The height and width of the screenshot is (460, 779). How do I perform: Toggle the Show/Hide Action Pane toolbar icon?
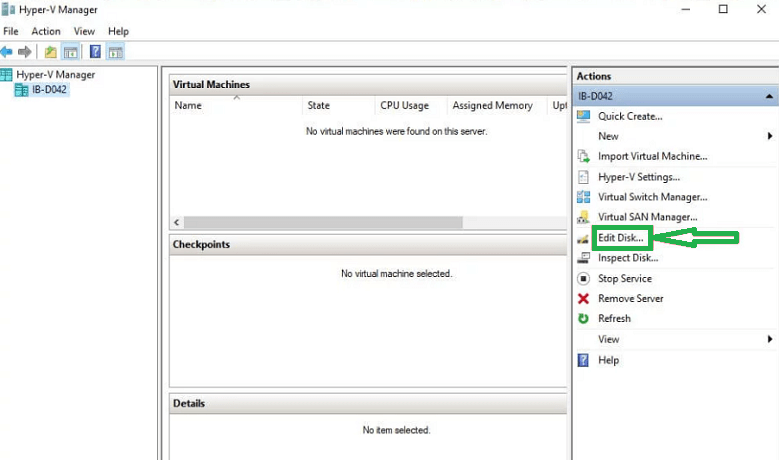pyautogui.click(x=116, y=52)
